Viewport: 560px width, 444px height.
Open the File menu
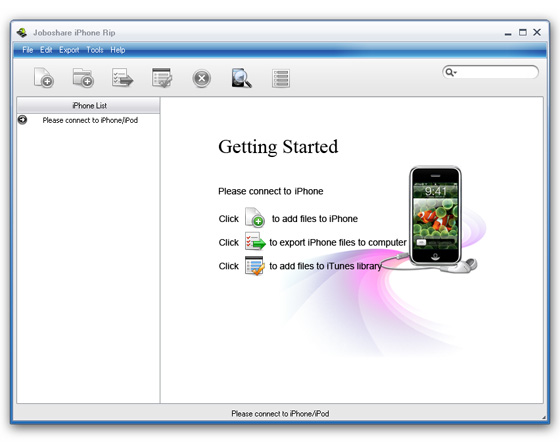coord(28,50)
